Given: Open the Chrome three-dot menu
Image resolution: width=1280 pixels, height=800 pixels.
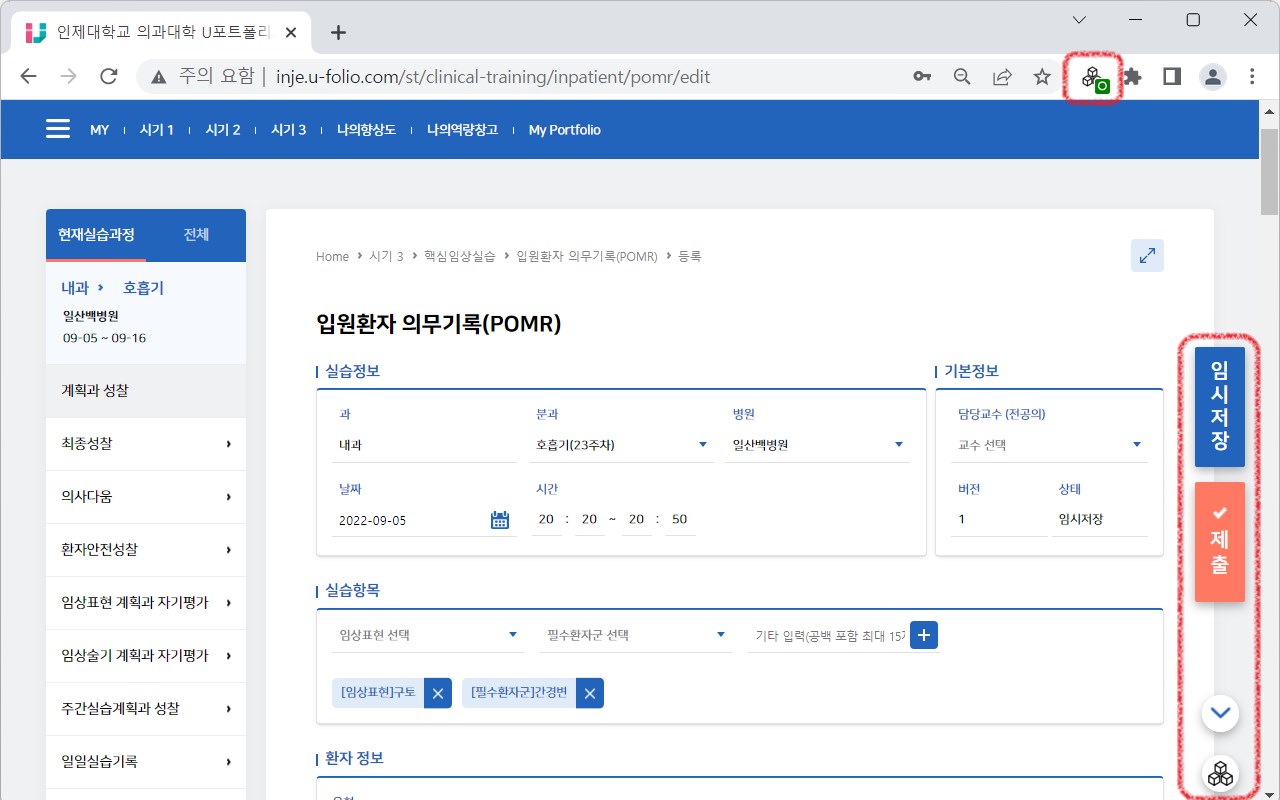Looking at the screenshot, I should [x=1252, y=77].
